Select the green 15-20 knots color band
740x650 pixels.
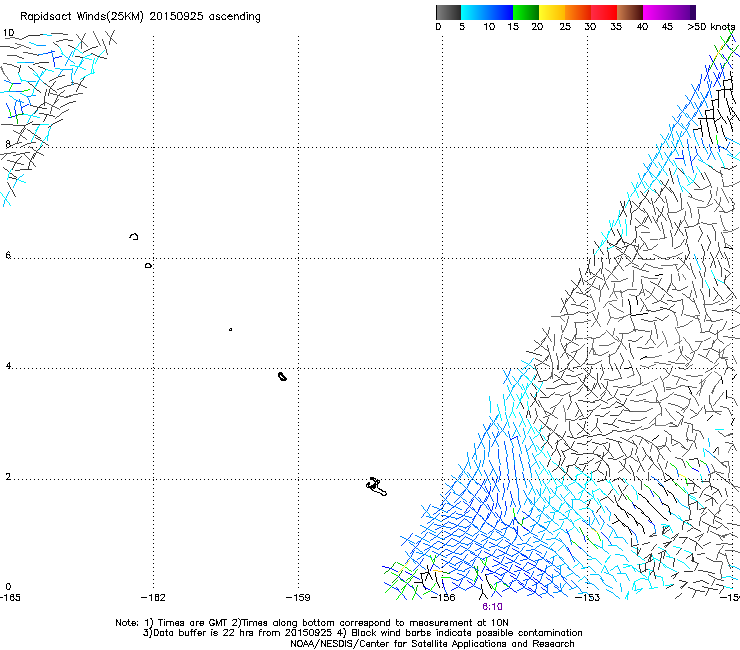pos(526,12)
